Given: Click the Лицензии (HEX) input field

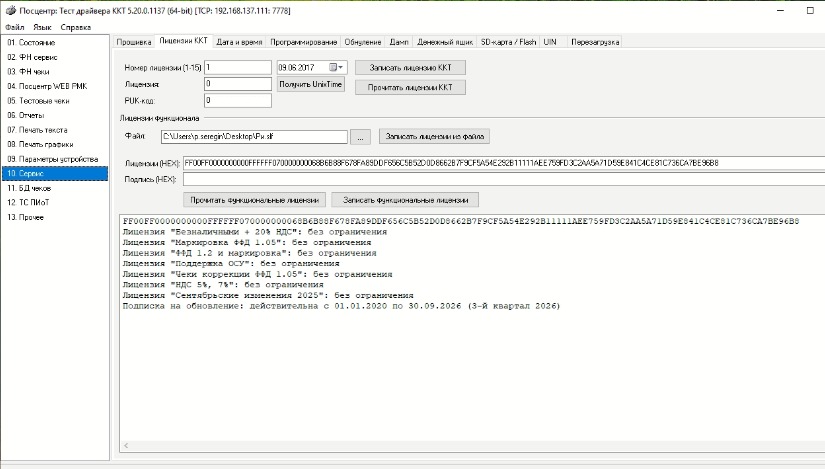Looking at the screenshot, I should coord(504,163).
